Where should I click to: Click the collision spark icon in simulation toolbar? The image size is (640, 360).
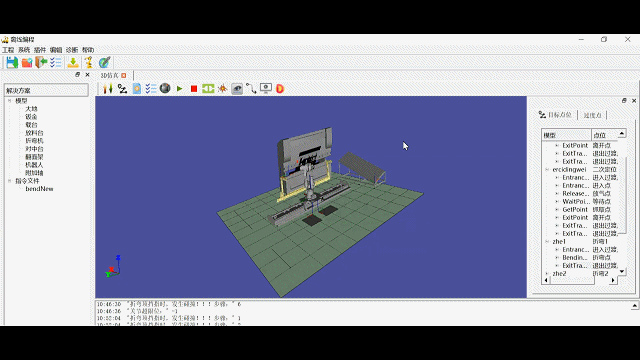tap(222, 89)
